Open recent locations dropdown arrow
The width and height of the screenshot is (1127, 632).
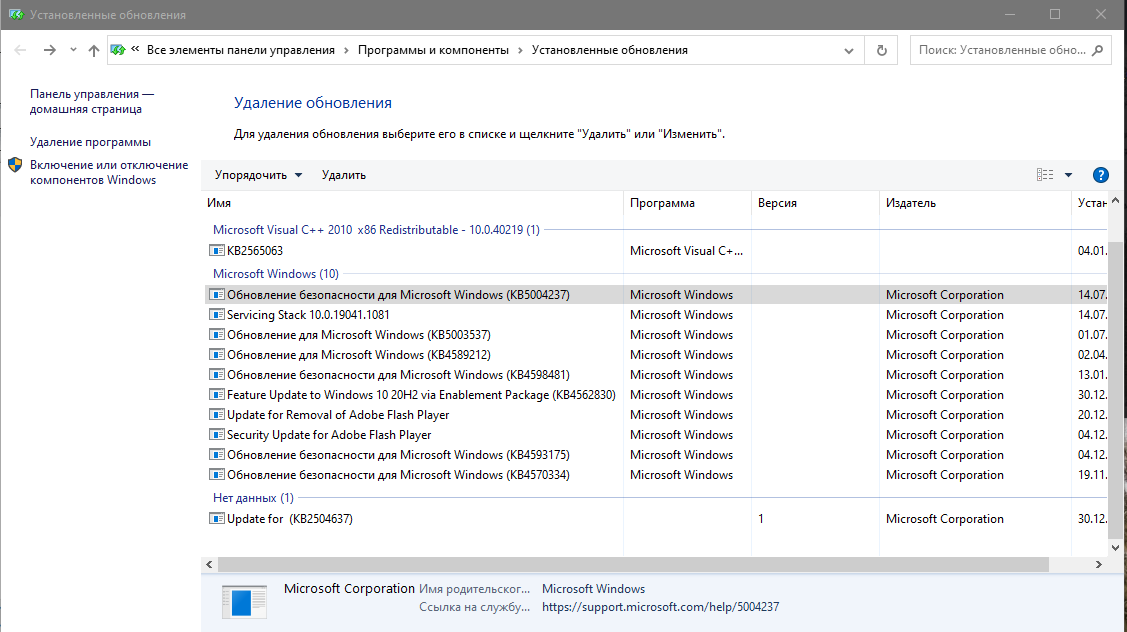tap(74, 50)
